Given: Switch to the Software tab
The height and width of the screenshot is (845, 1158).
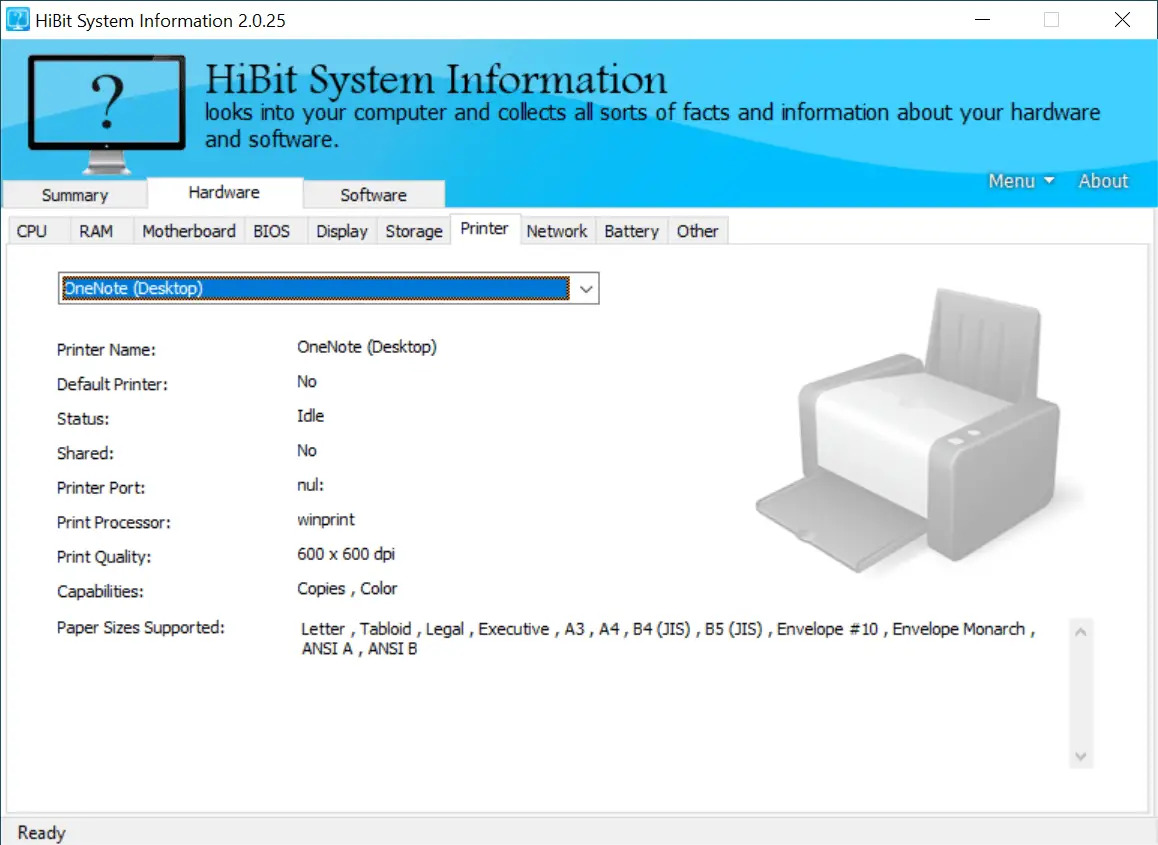Looking at the screenshot, I should pos(374,195).
